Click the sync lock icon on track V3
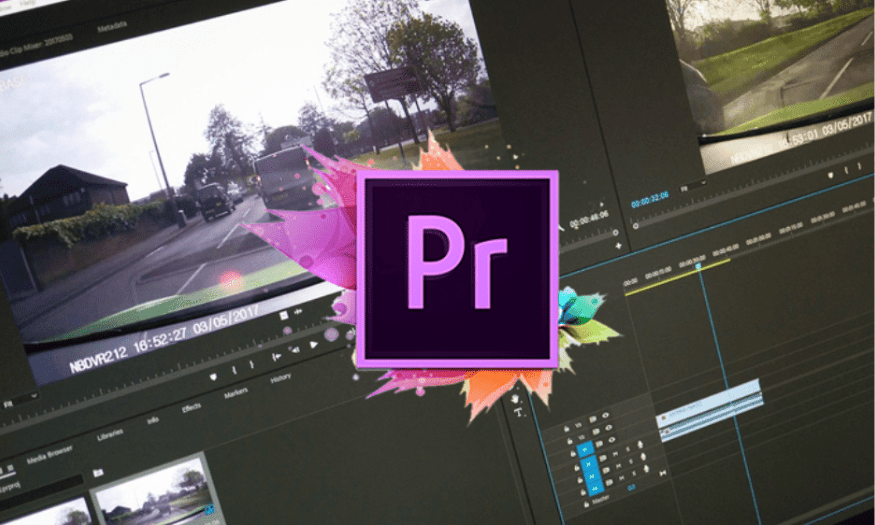This screenshot has width=875, height=525. (593, 419)
